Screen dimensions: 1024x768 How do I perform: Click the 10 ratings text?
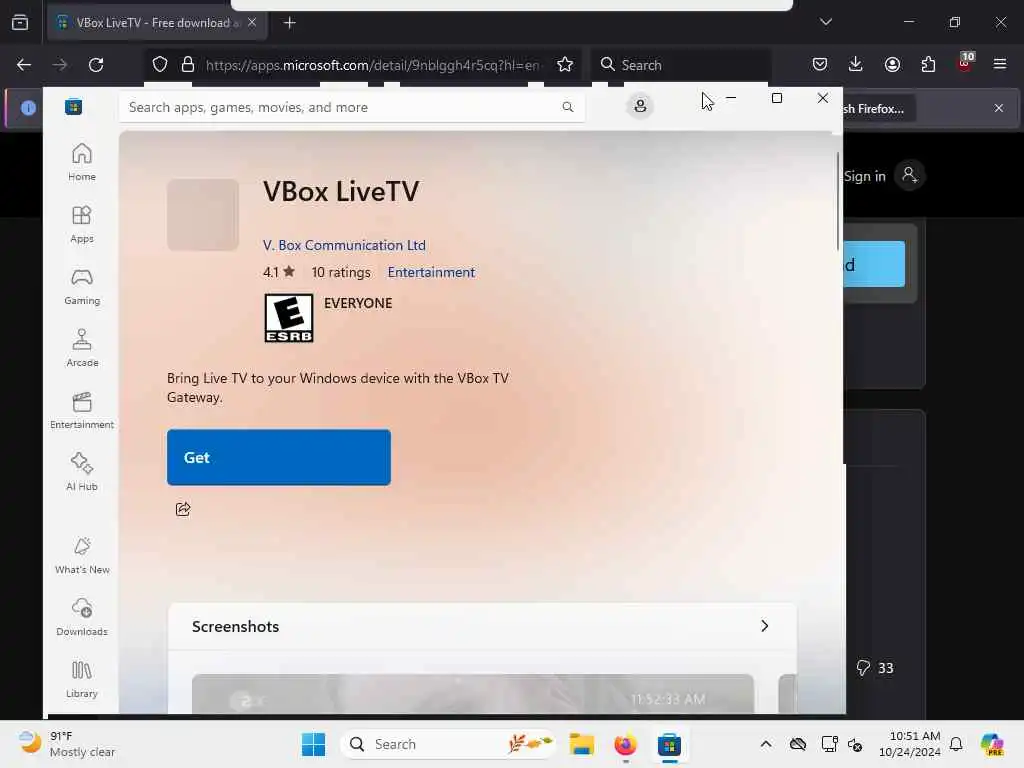[341, 272]
